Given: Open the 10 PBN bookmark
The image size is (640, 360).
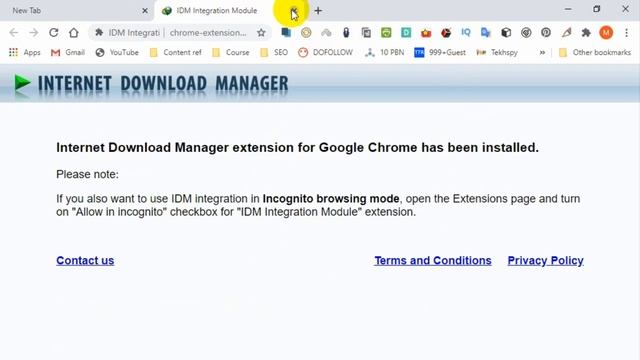Looking at the screenshot, I should click(x=384, y=52).
